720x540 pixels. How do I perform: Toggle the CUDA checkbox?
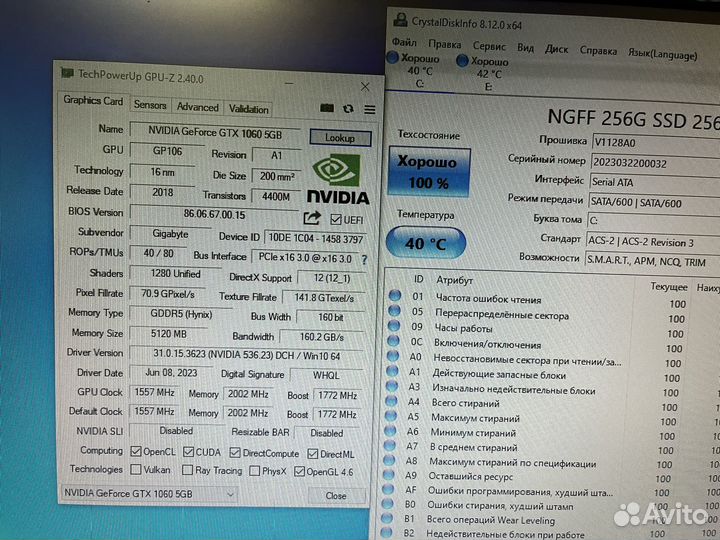tap(188, 452)
